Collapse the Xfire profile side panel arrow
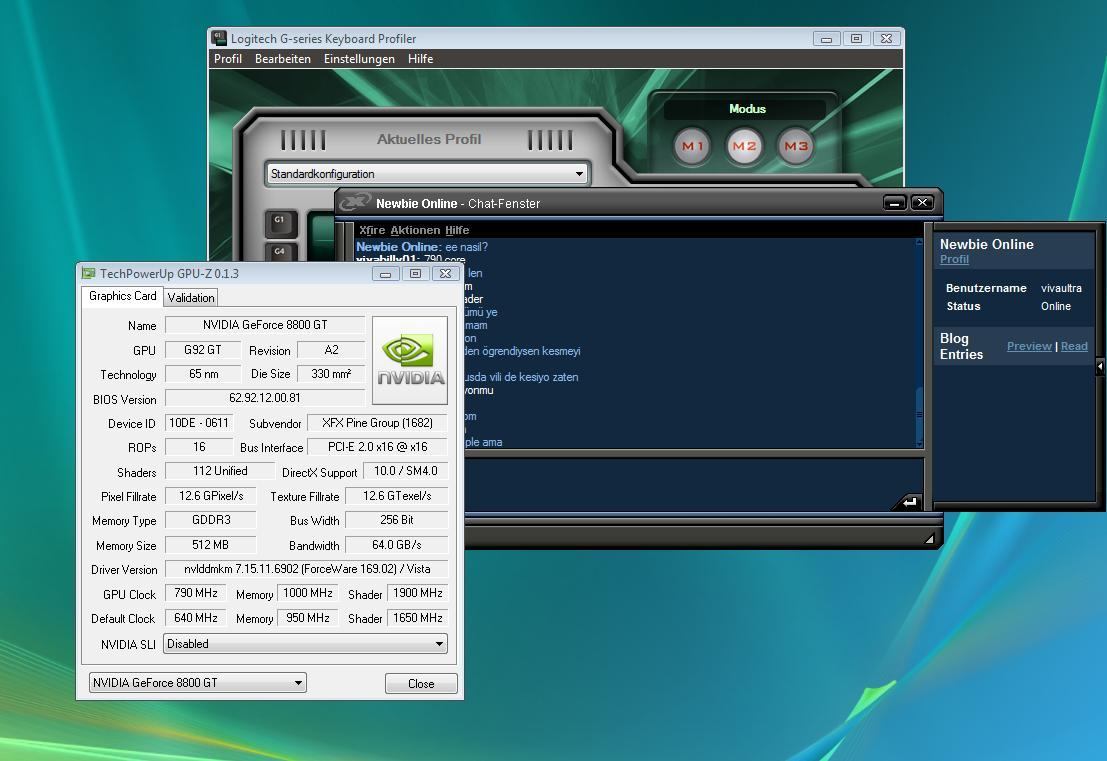This screenshot has width=1107, height=761. click(1100, 366)
